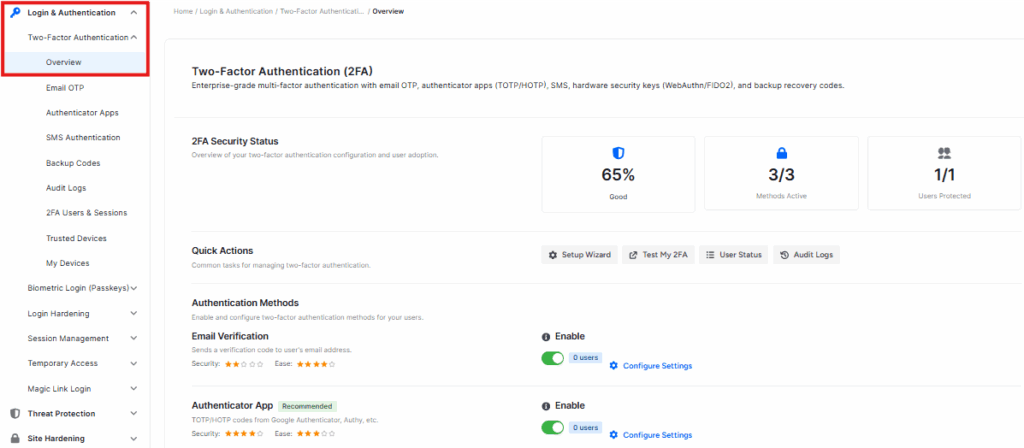Click the Recommended badge next to Authenticator App
Image resolution: width=1024 pixels, height=448 pixels.
308,406
